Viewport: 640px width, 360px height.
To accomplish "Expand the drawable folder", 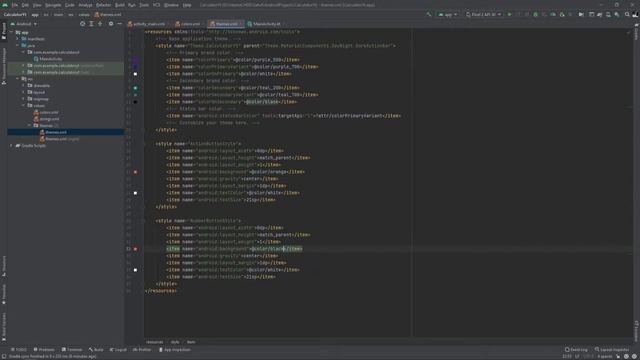I will [23, 85].
